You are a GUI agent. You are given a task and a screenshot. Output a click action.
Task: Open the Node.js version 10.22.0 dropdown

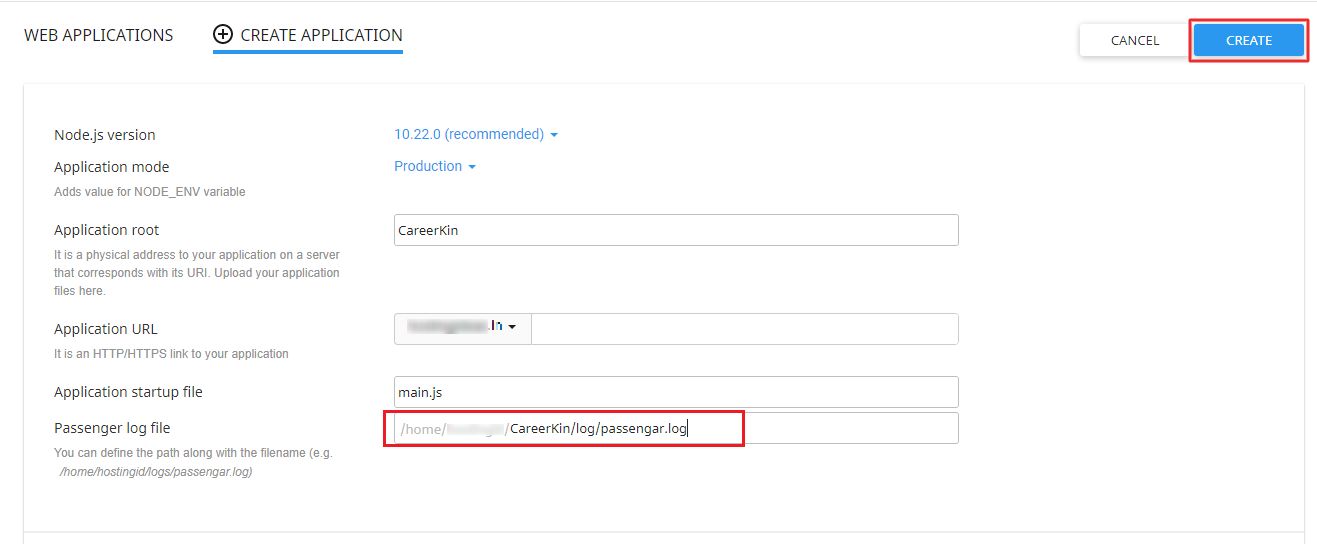(476, 134)
